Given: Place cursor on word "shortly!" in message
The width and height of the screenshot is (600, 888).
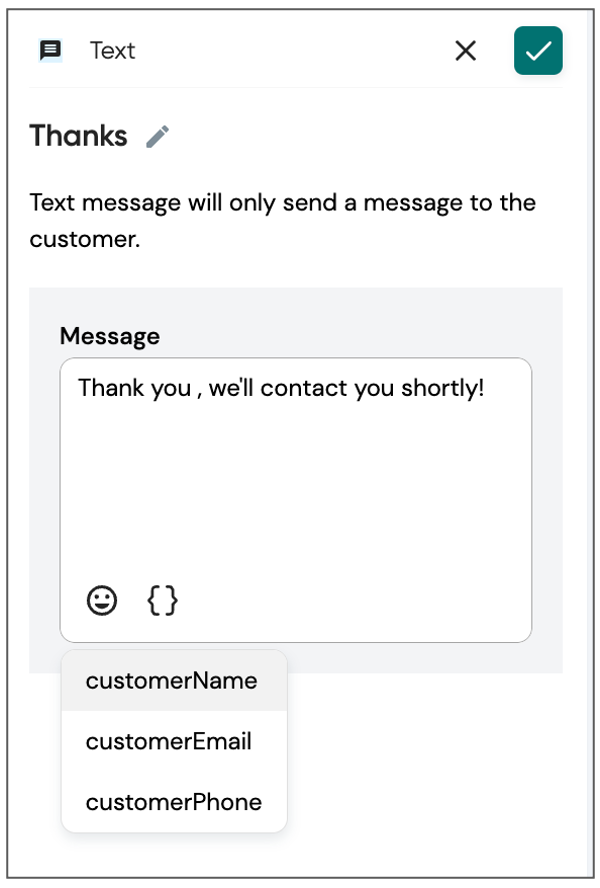Looking at the screenshot, I should [x=442, y=388].
